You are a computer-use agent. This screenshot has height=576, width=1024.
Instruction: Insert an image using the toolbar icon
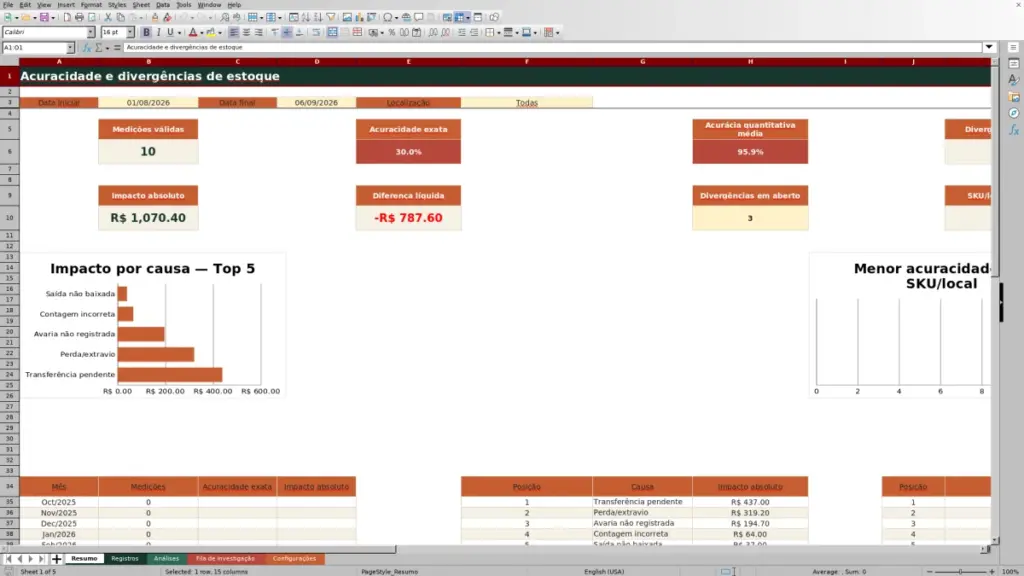click(x=347, y=18)
